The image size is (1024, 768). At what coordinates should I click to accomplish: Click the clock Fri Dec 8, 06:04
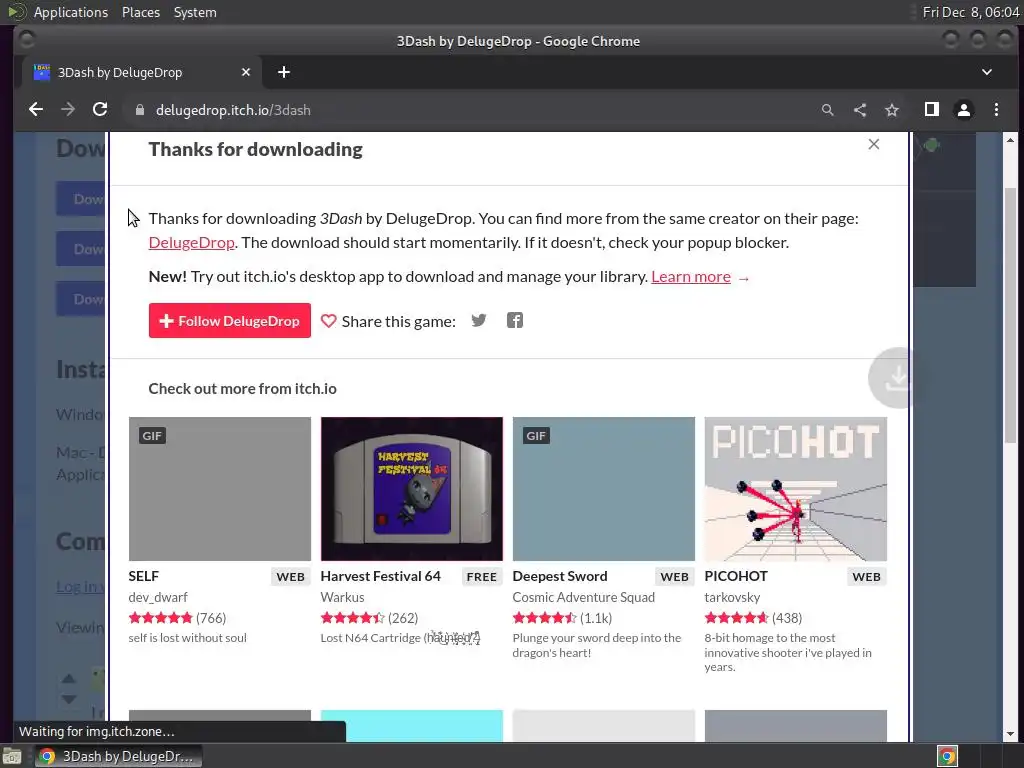[x=970, y=12]
